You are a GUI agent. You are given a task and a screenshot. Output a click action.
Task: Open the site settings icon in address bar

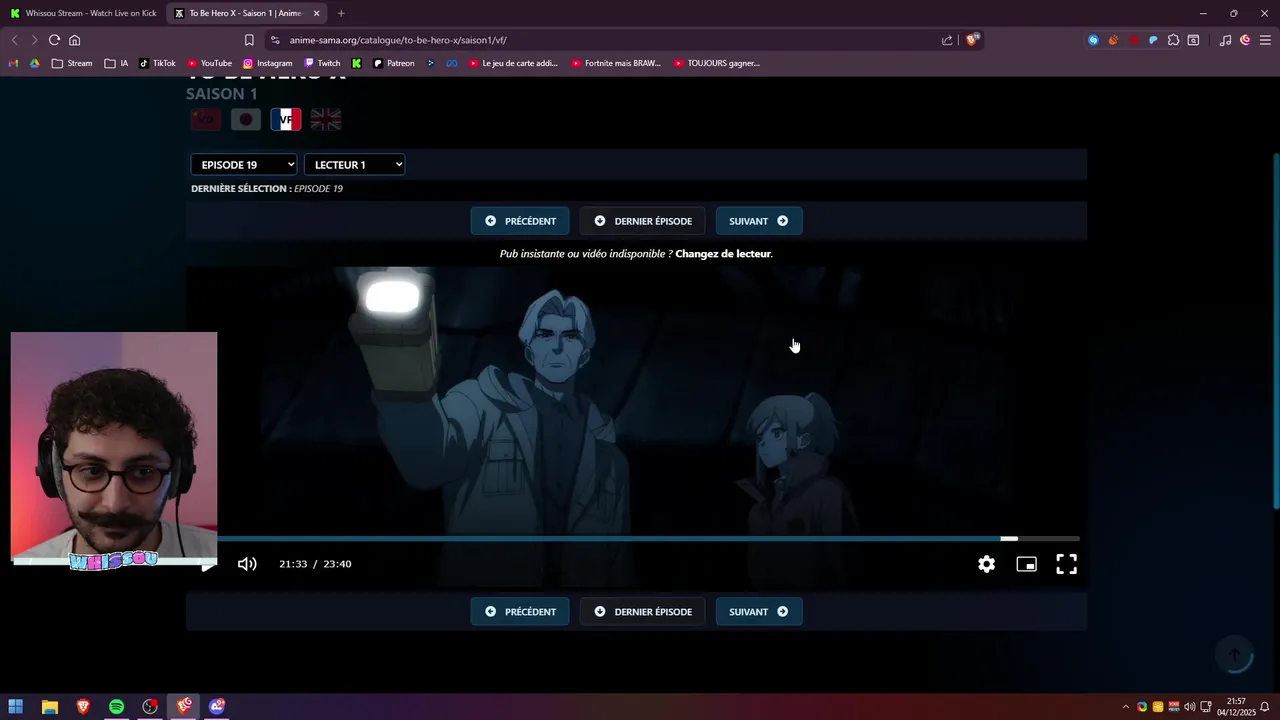point(275,40)
